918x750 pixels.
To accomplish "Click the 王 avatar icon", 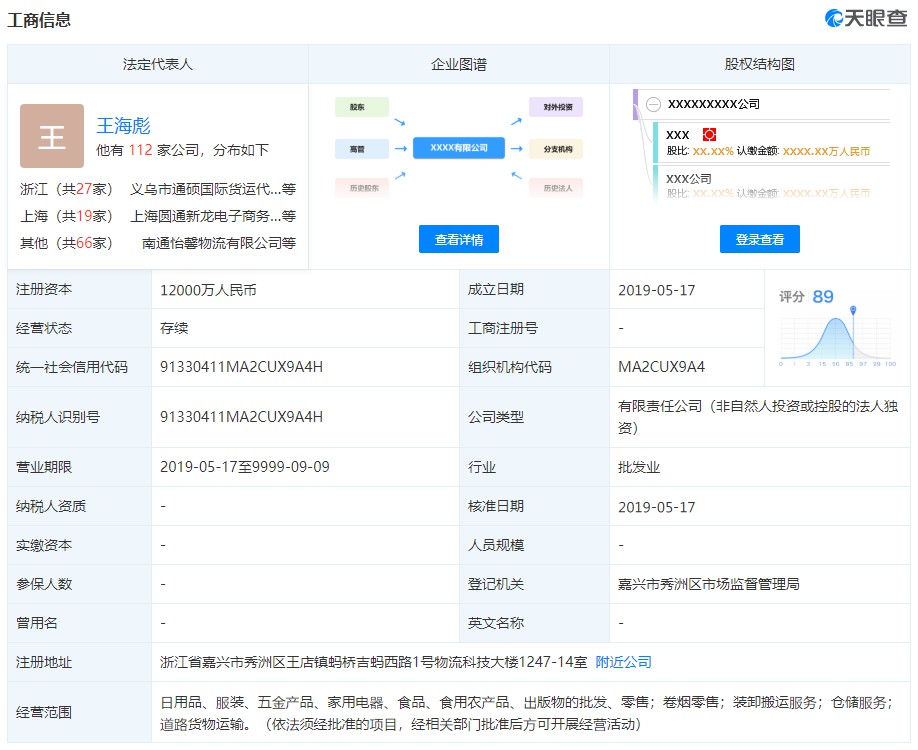I will [x=52, y=135].
